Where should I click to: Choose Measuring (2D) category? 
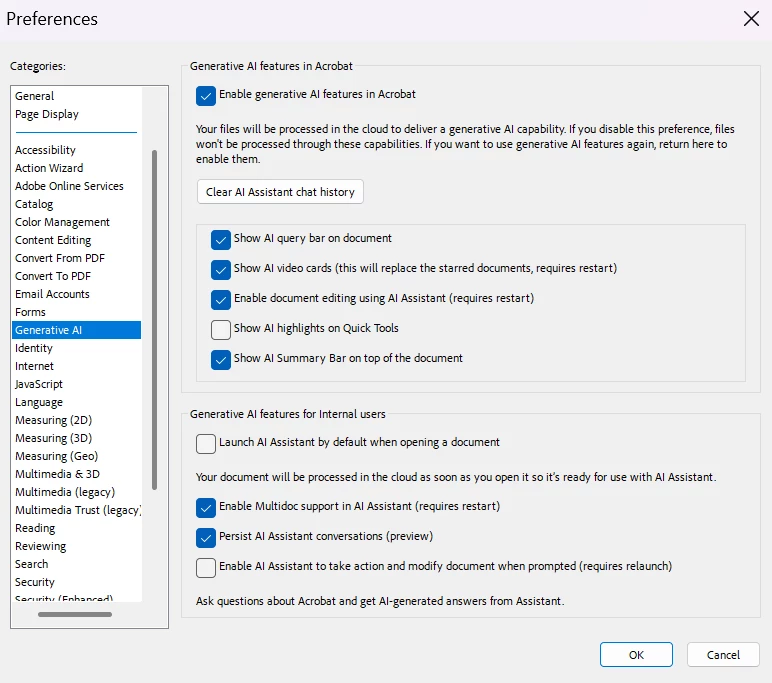click(76, 420)
